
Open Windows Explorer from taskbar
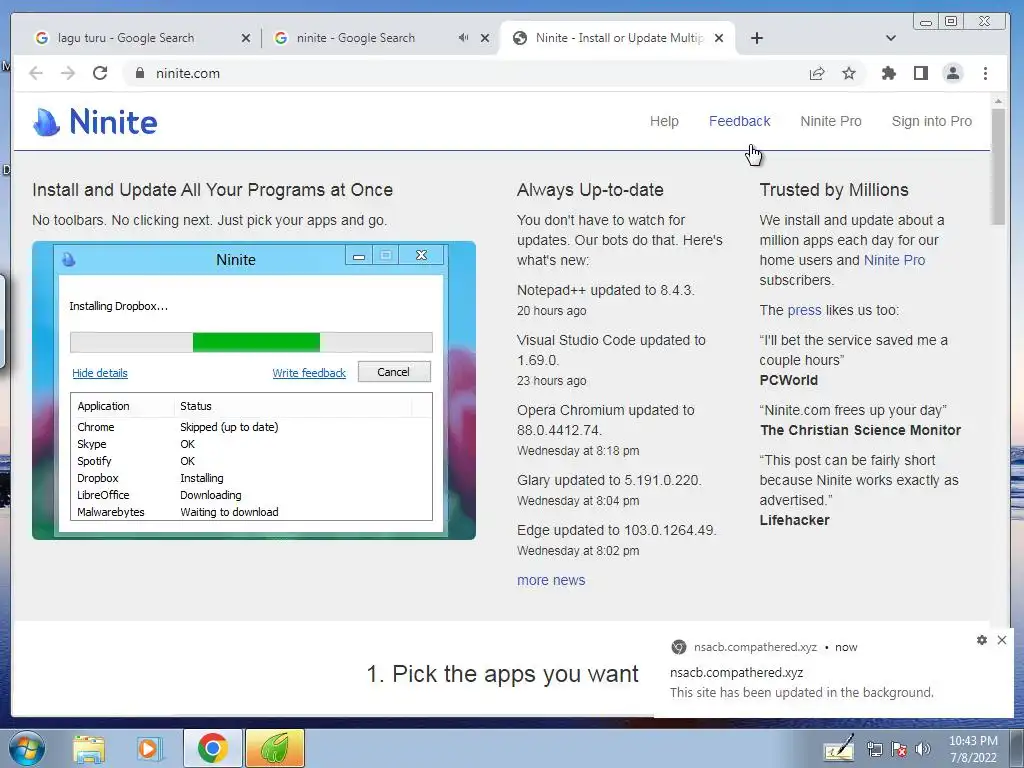pos(89,748)
